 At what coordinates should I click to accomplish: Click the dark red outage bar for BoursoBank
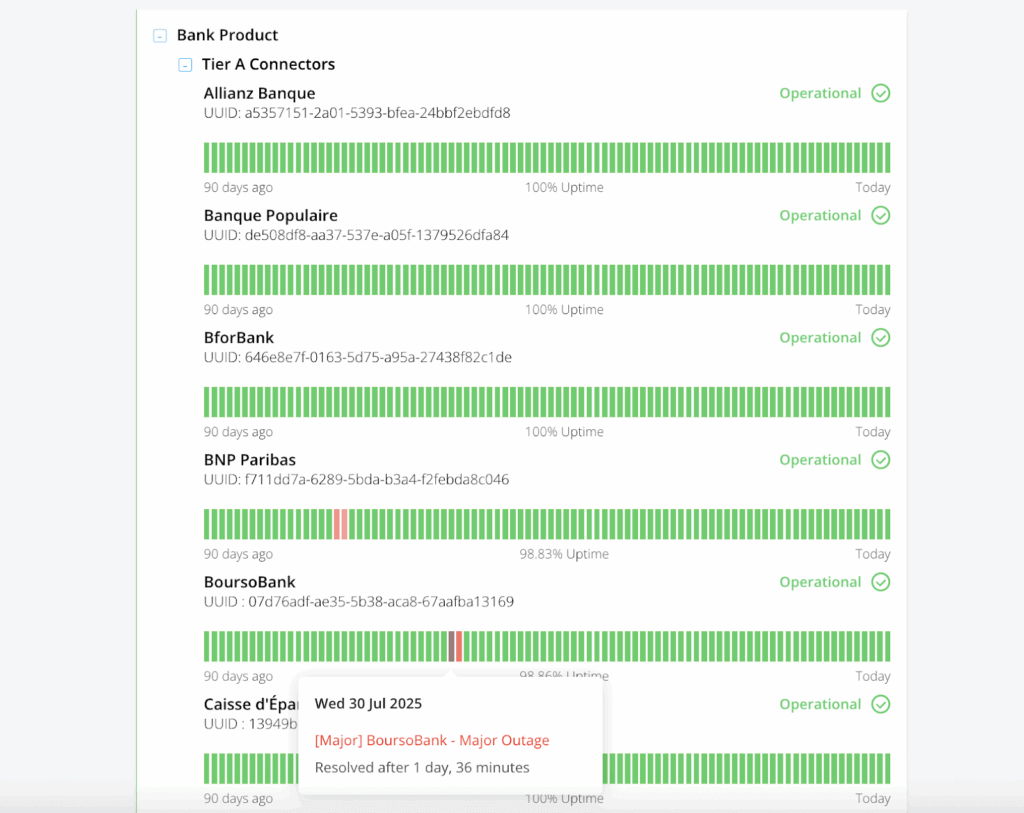(452, 646)
